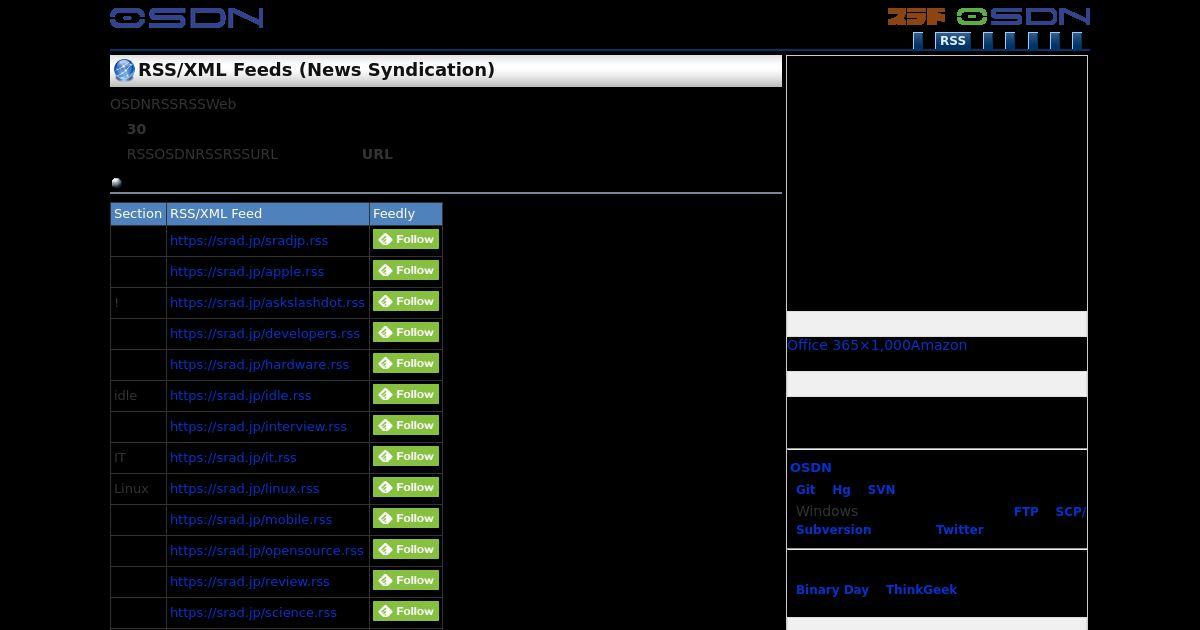Image resolution: width=1200 pixels, height=630 pixels.
Task: Open the Git link in the sidebar
Action: coord(806,489)
